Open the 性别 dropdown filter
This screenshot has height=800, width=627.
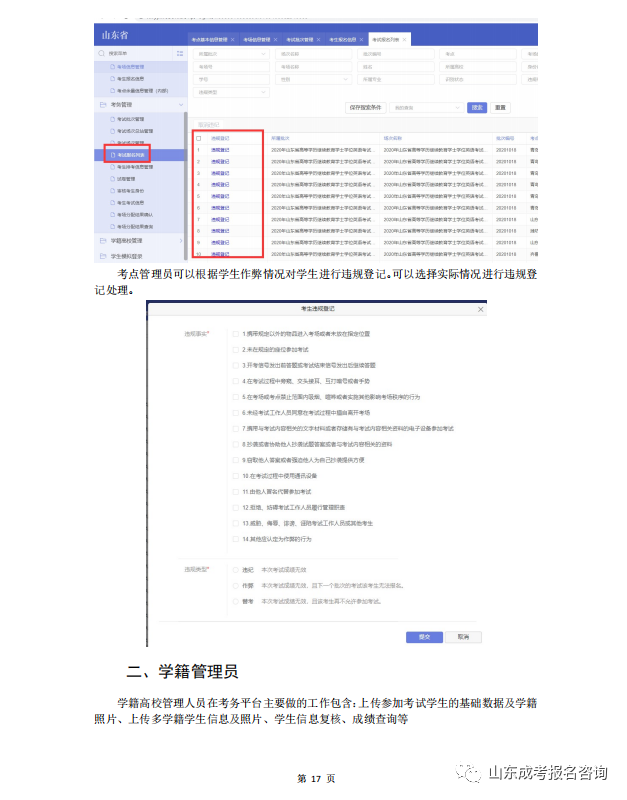(313, 80)
